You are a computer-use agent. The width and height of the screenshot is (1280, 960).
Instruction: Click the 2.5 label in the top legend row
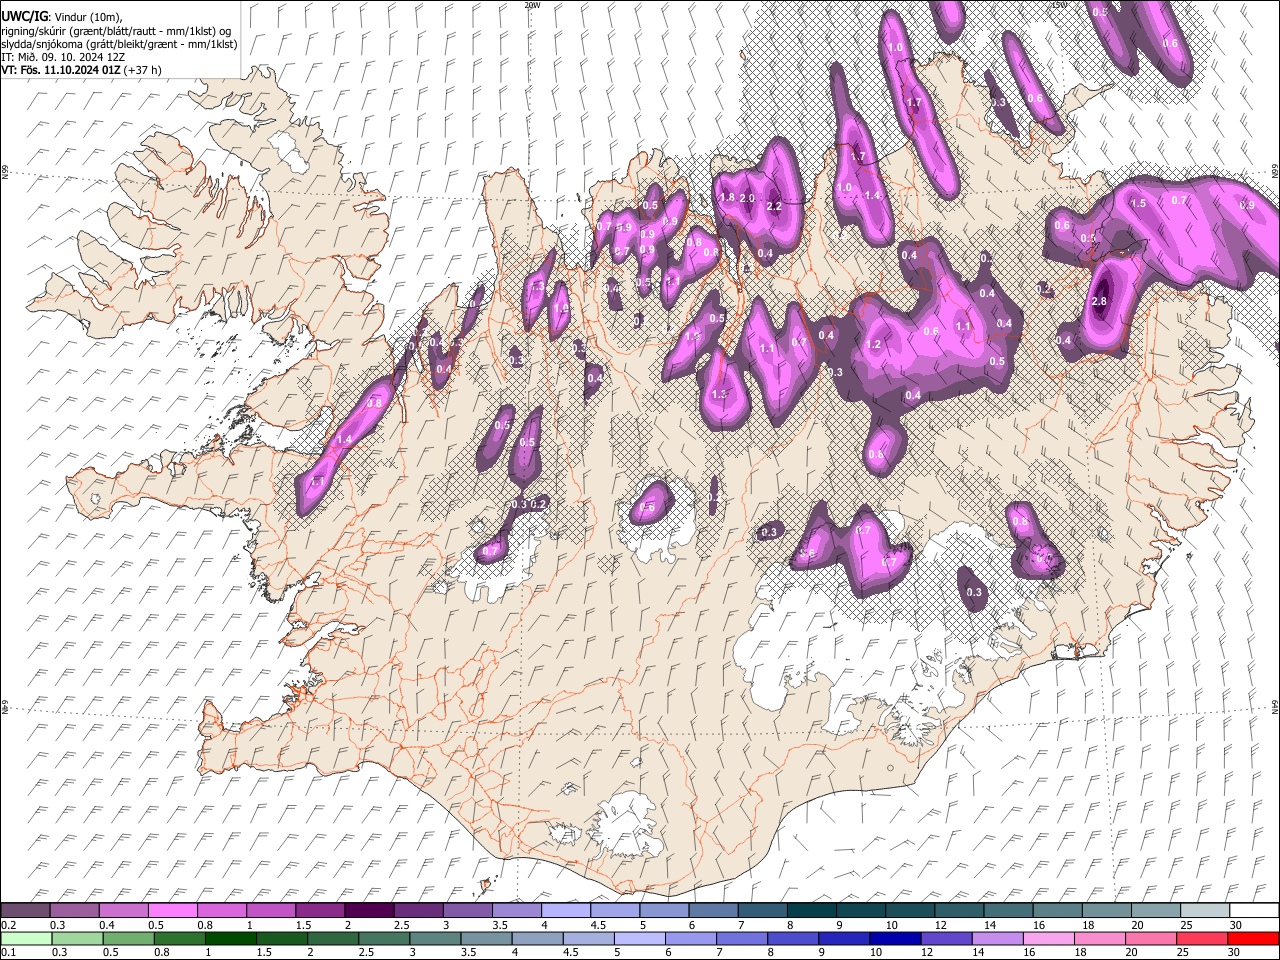click(x=402, y=925)
